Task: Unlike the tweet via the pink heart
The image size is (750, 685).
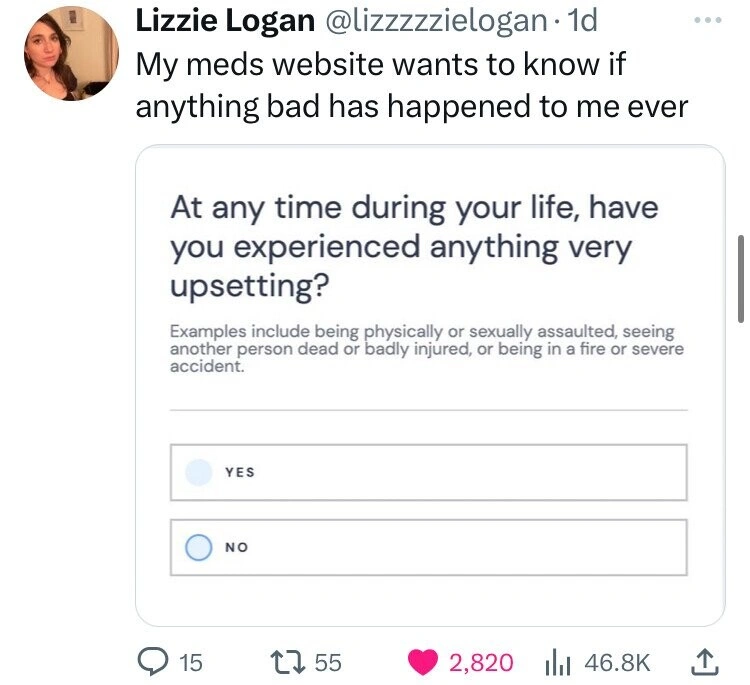Action: [423, 661]
